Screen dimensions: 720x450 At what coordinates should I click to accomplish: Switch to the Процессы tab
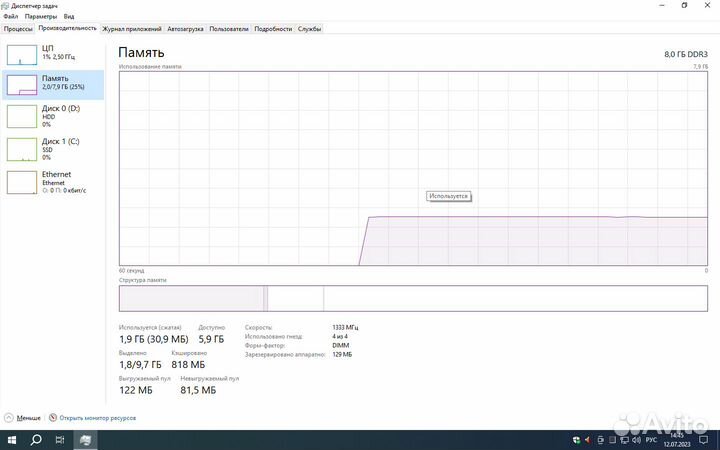tap(18, 29)
